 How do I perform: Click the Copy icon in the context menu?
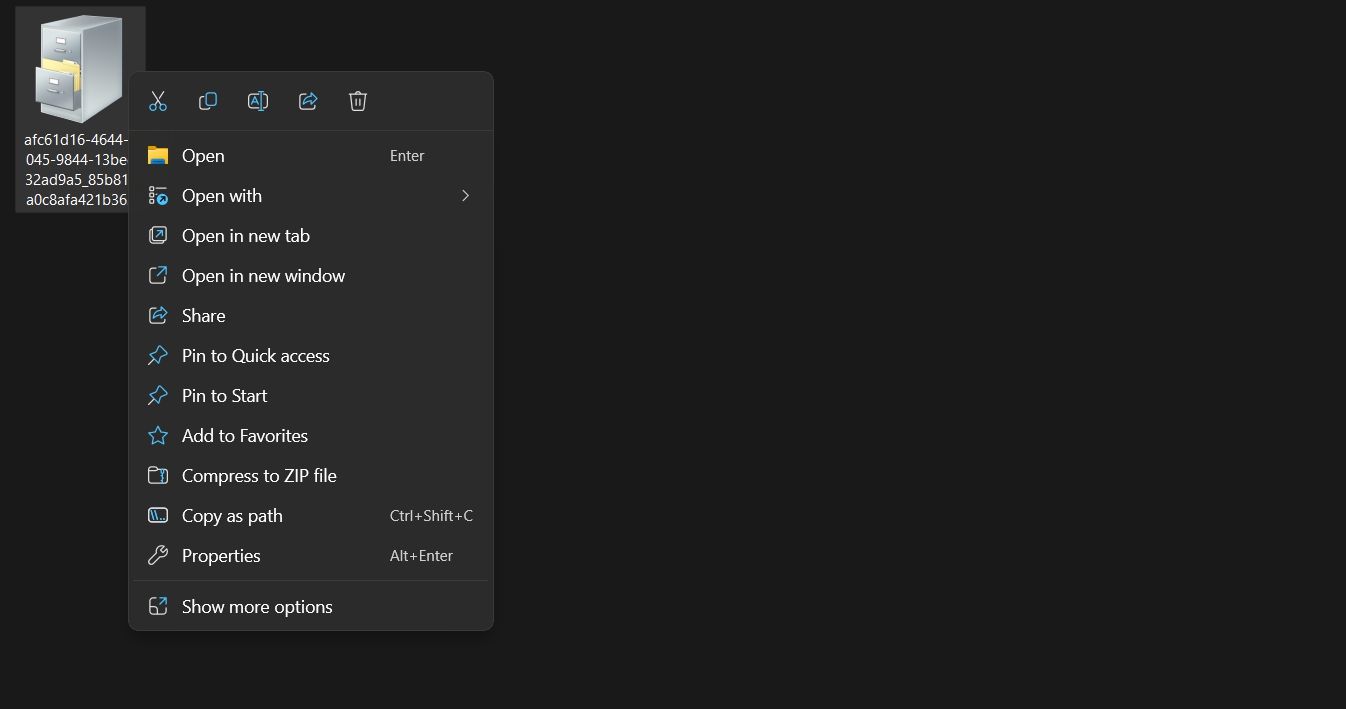[207, 100]
